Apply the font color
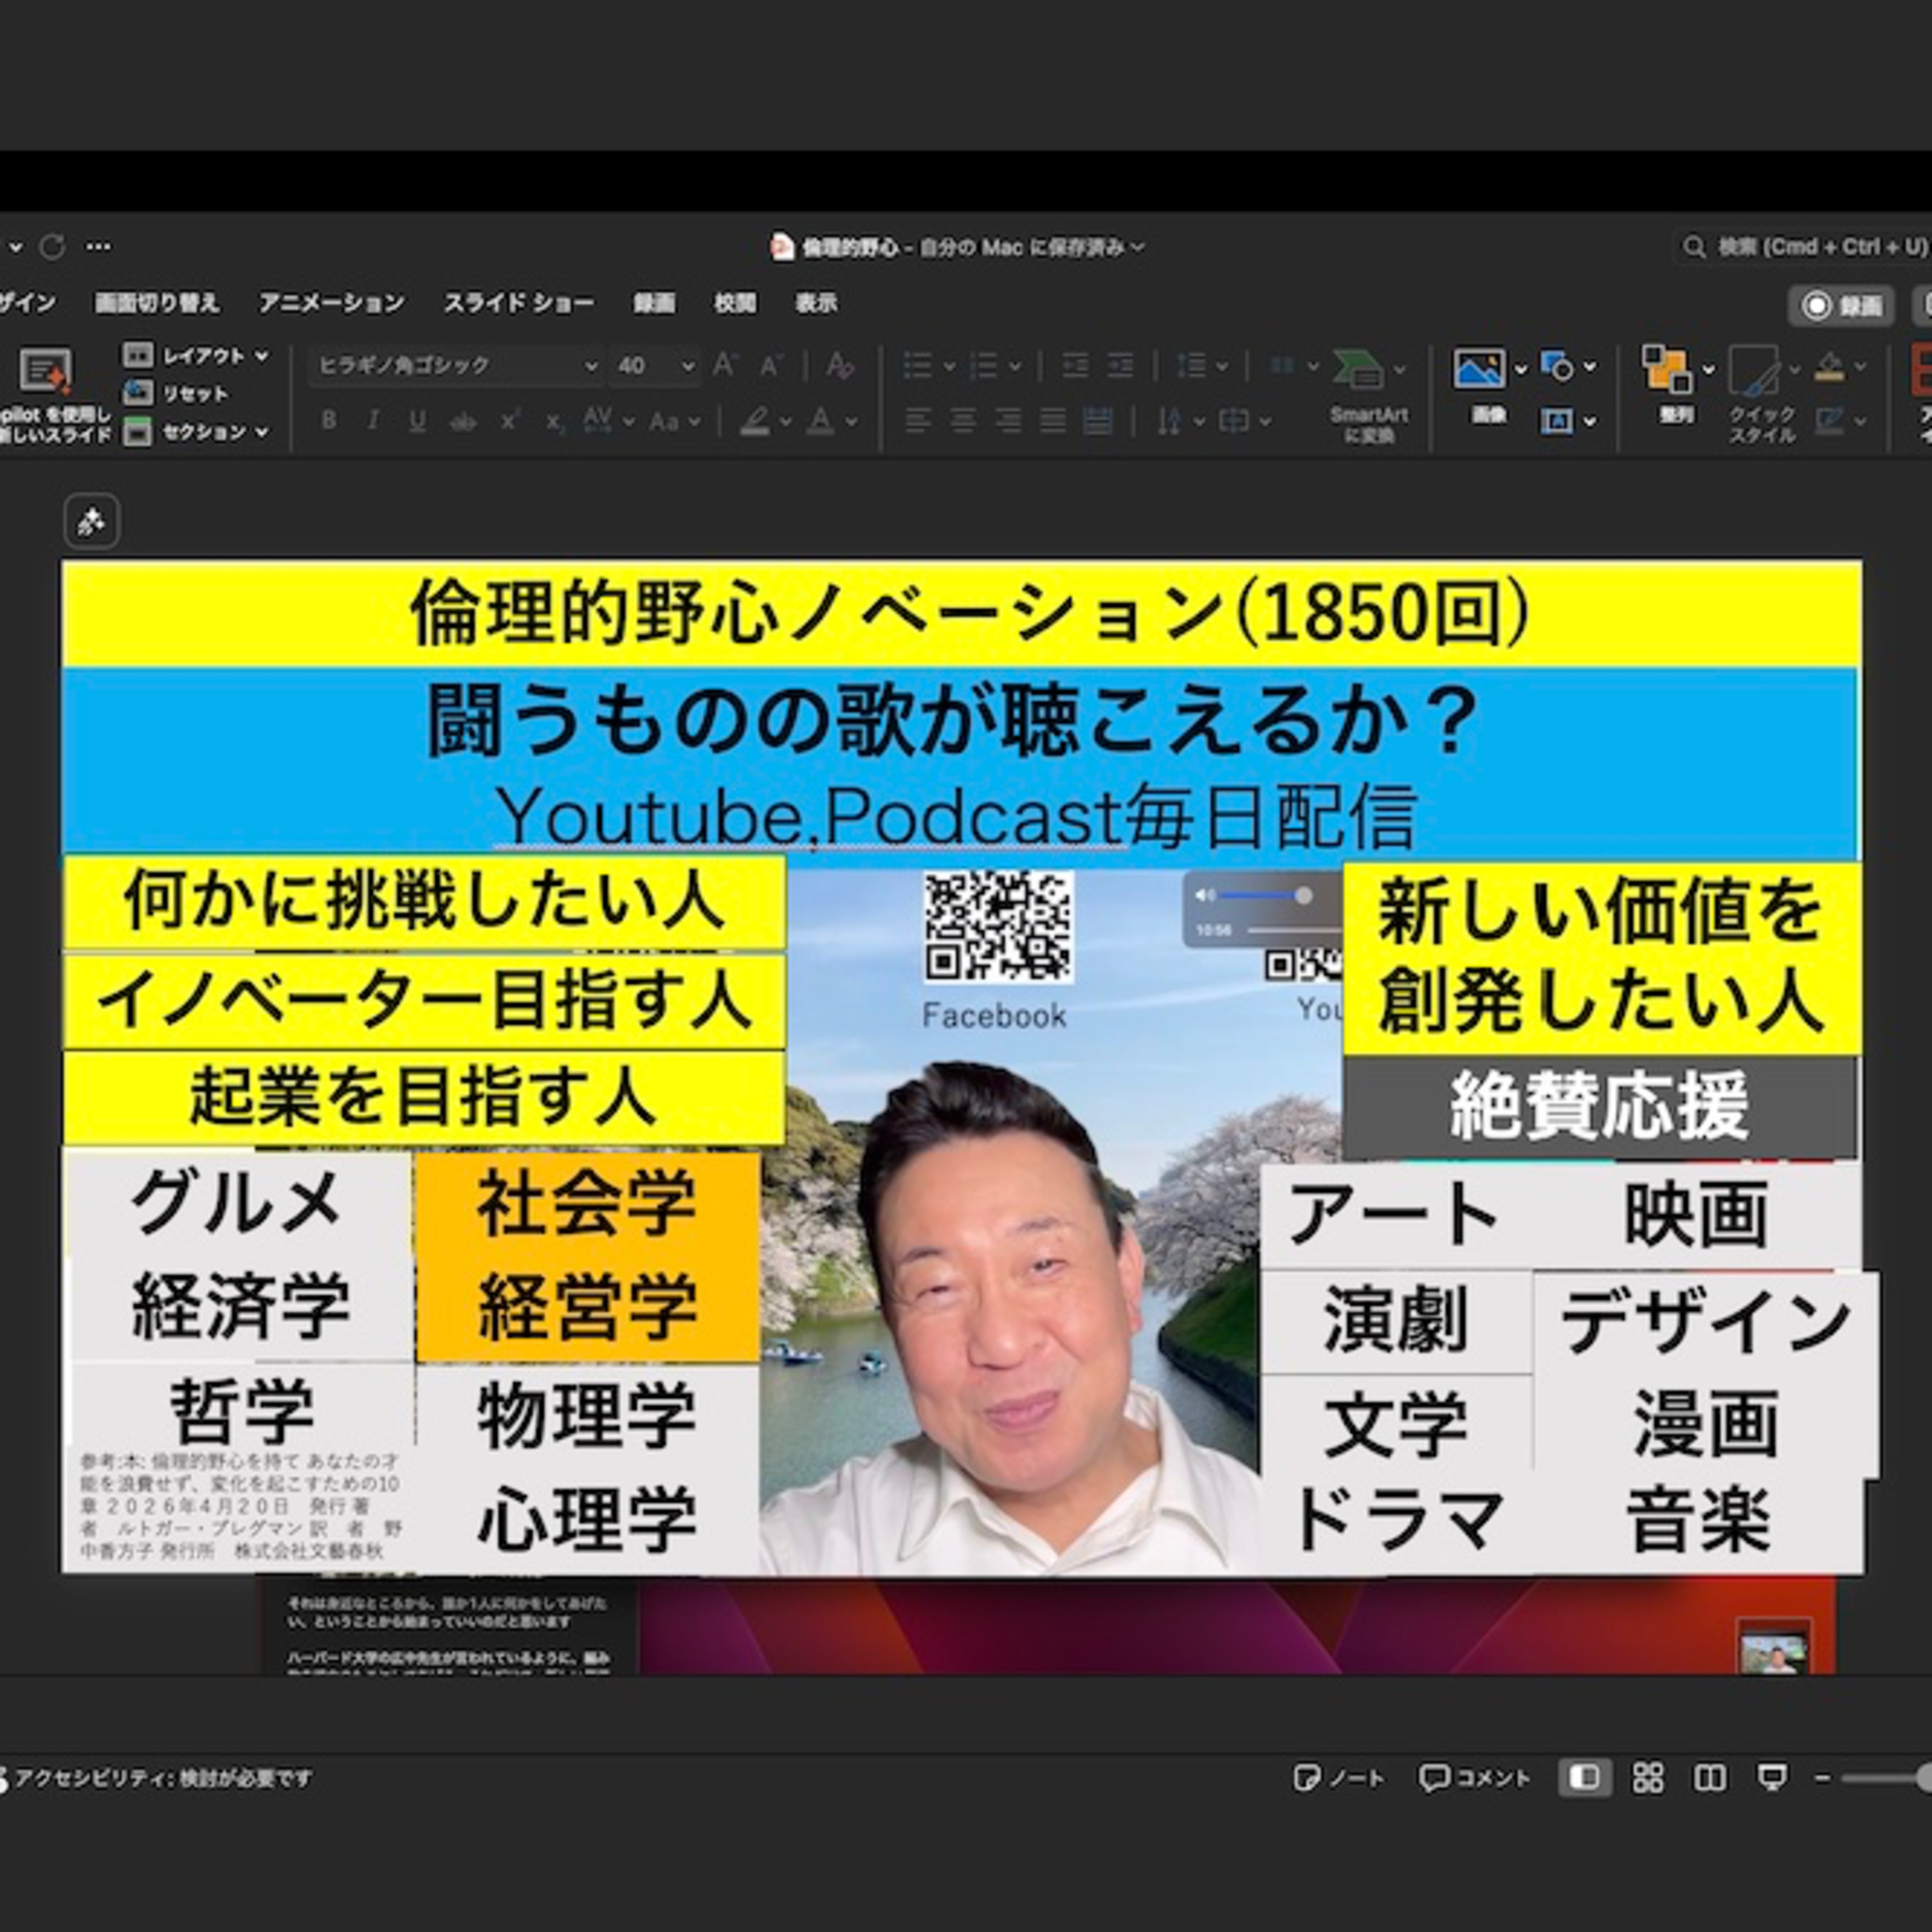This screenshot has width=1932, height=1932. (821, 421)
